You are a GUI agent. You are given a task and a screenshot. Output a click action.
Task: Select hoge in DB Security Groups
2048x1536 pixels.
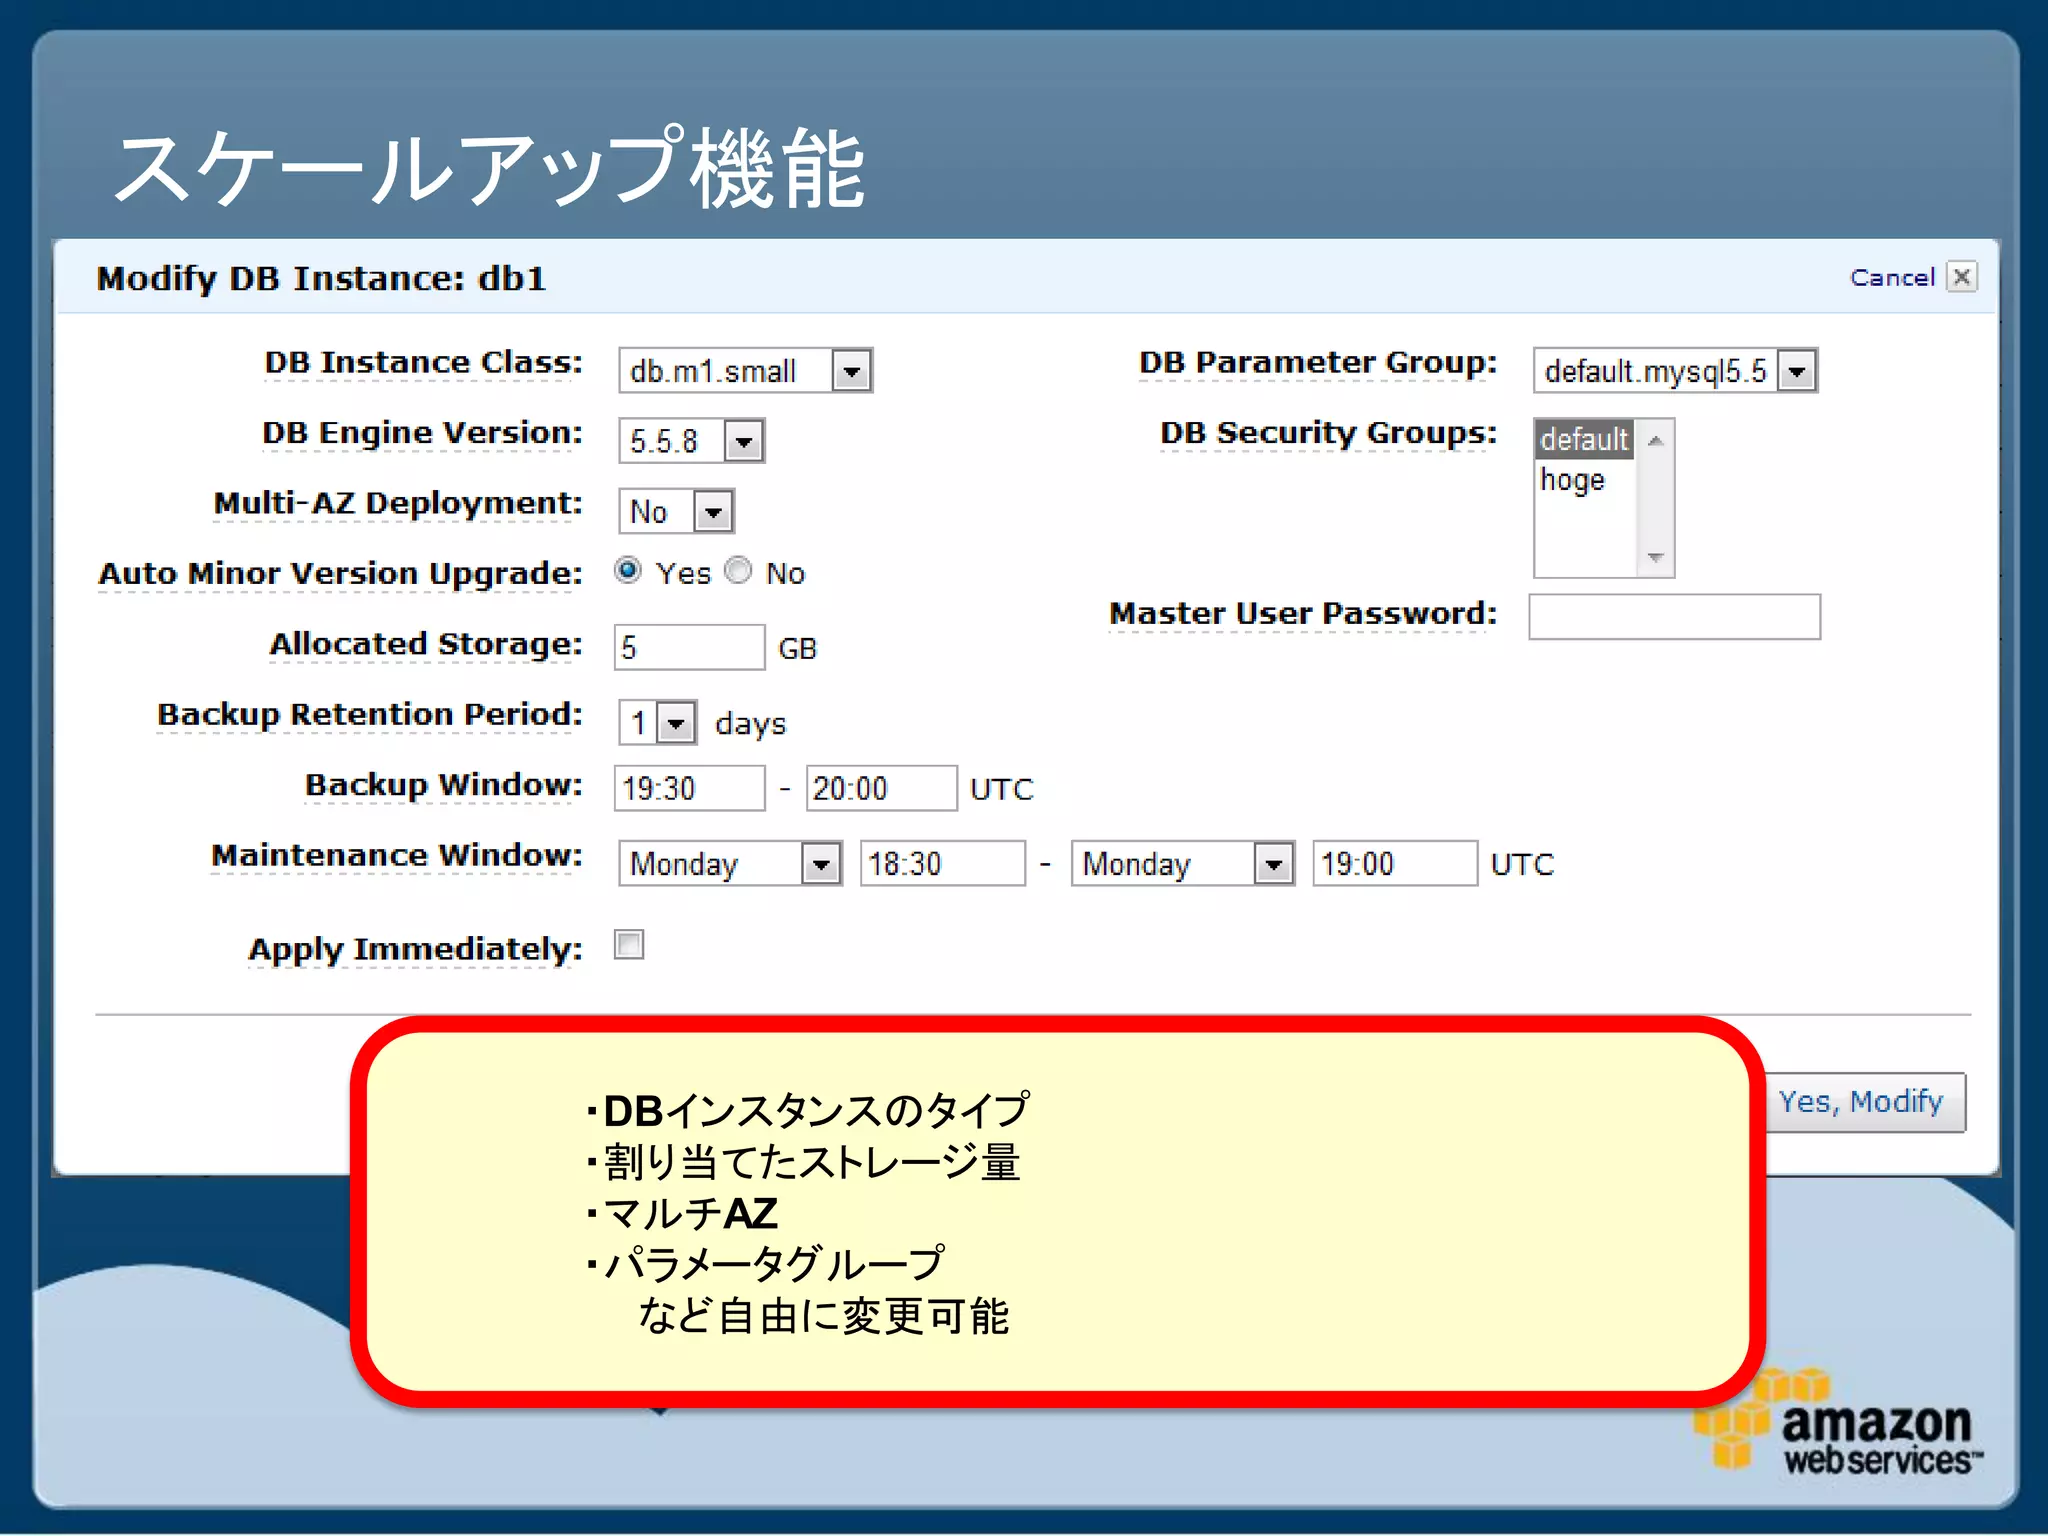click(1574, 481)
